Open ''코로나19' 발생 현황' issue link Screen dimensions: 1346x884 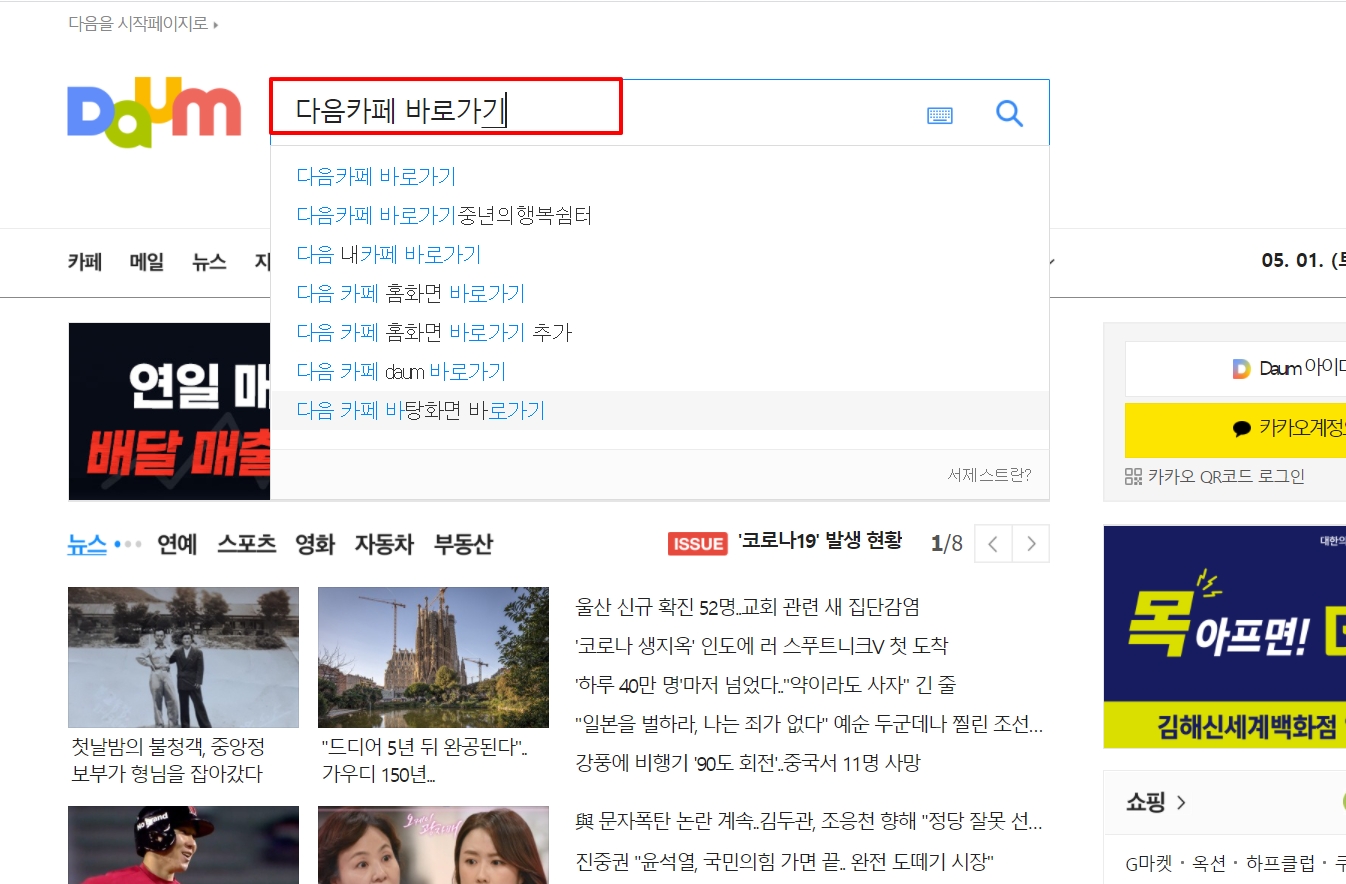click(820, 541)
